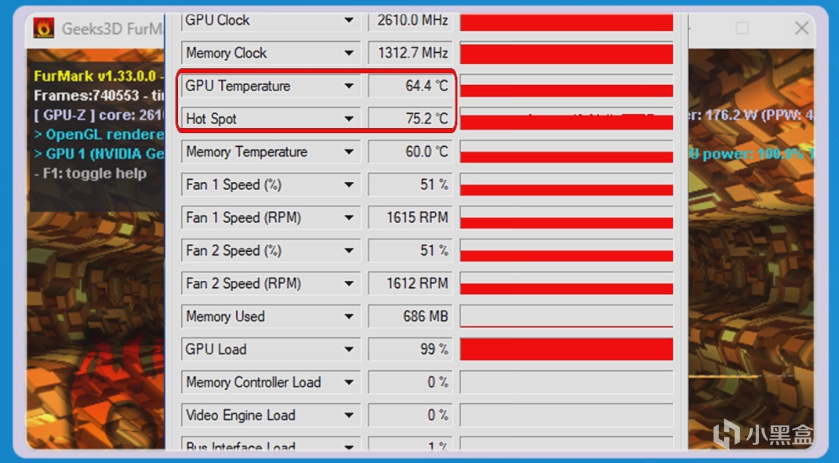Image resolution: width=839 pixels, height=463 pixels.
Task: Click the F1: toggle help text
Action: coord(90,173)
